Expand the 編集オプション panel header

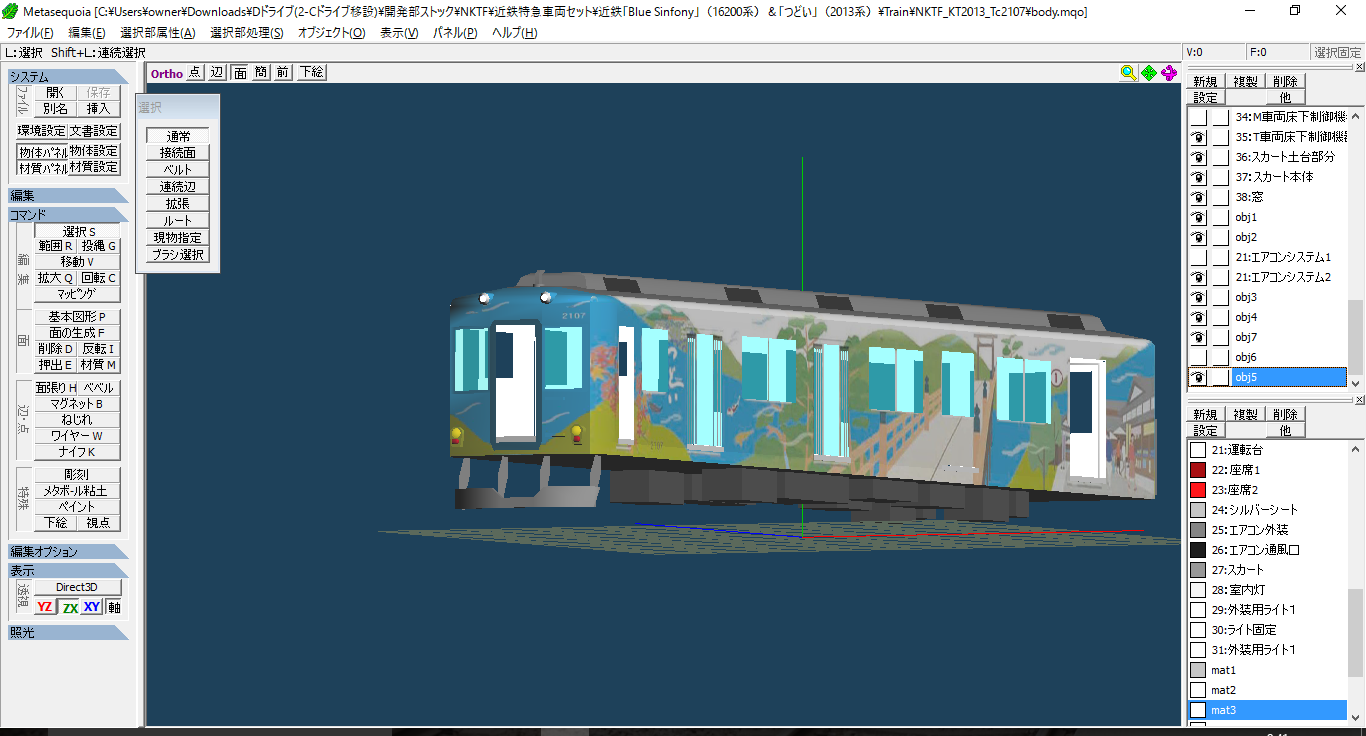[68, 552]
